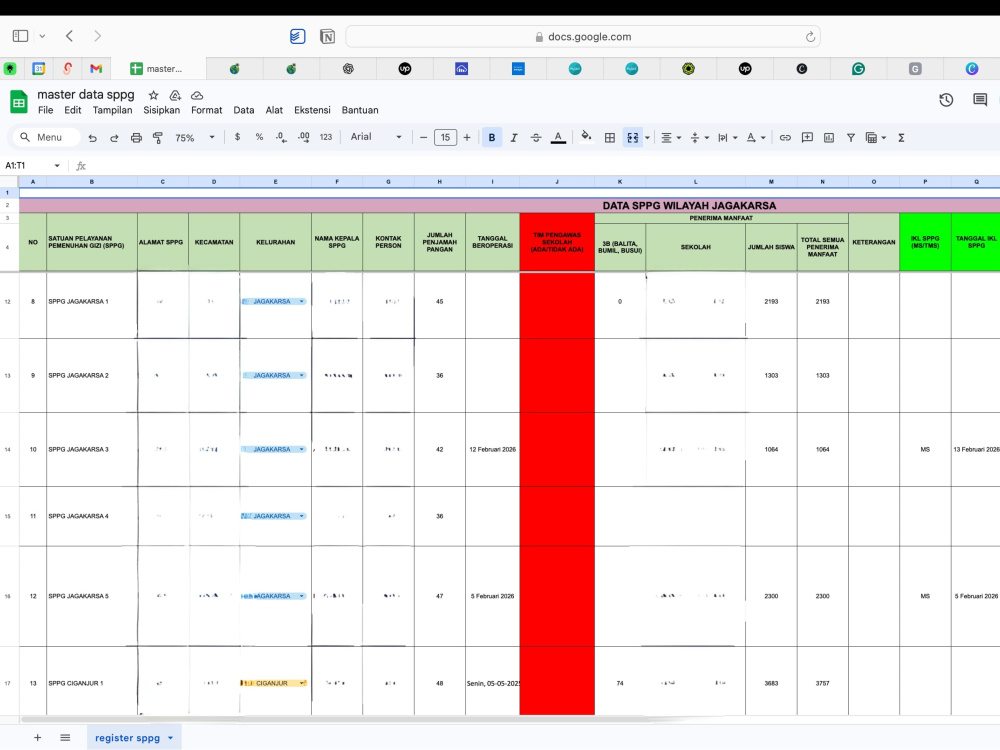View cloud save status icon

click(197, 96)
